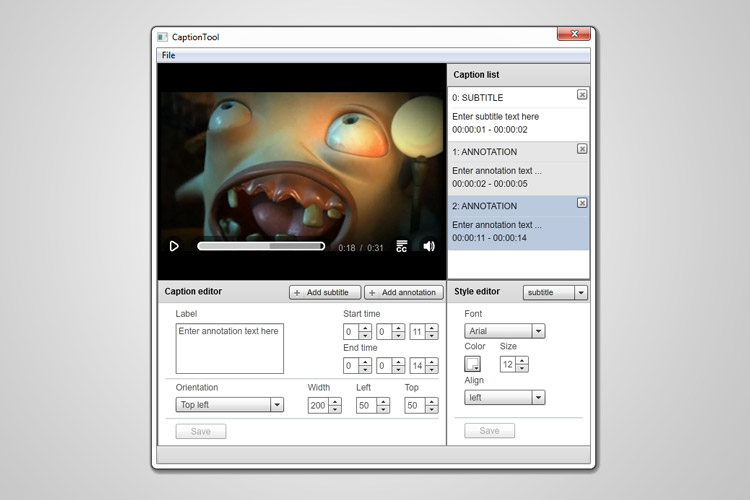Mute the video volume

click(429, 246)
